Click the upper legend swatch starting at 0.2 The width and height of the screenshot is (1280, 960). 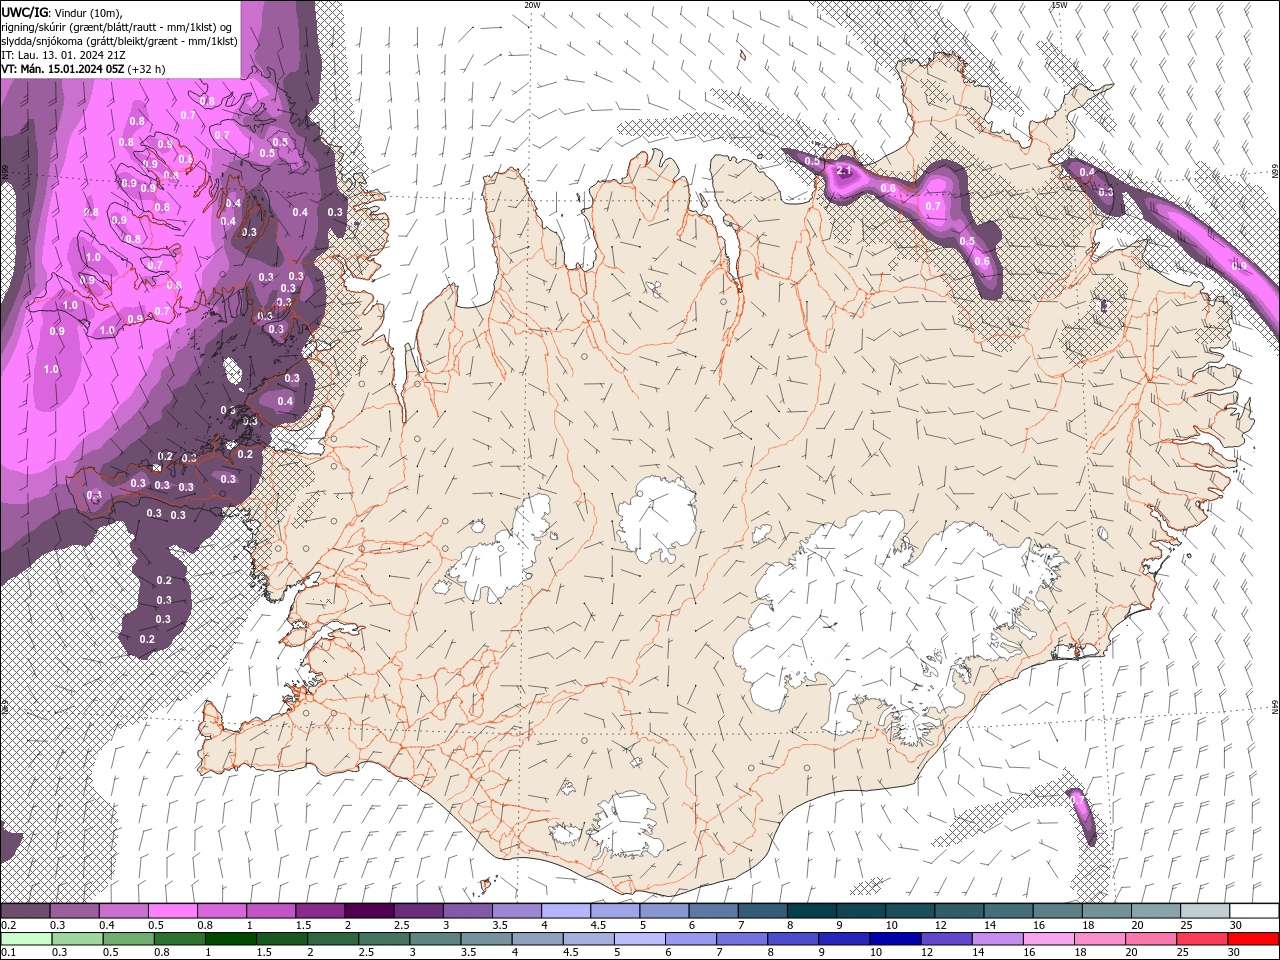[x=26, y=911]
